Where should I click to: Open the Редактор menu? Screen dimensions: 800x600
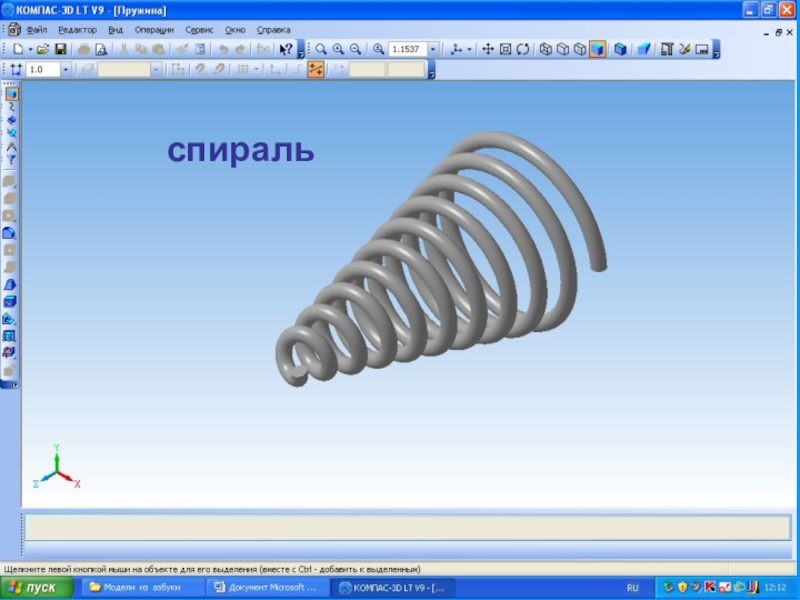click(x=78, y=30)
